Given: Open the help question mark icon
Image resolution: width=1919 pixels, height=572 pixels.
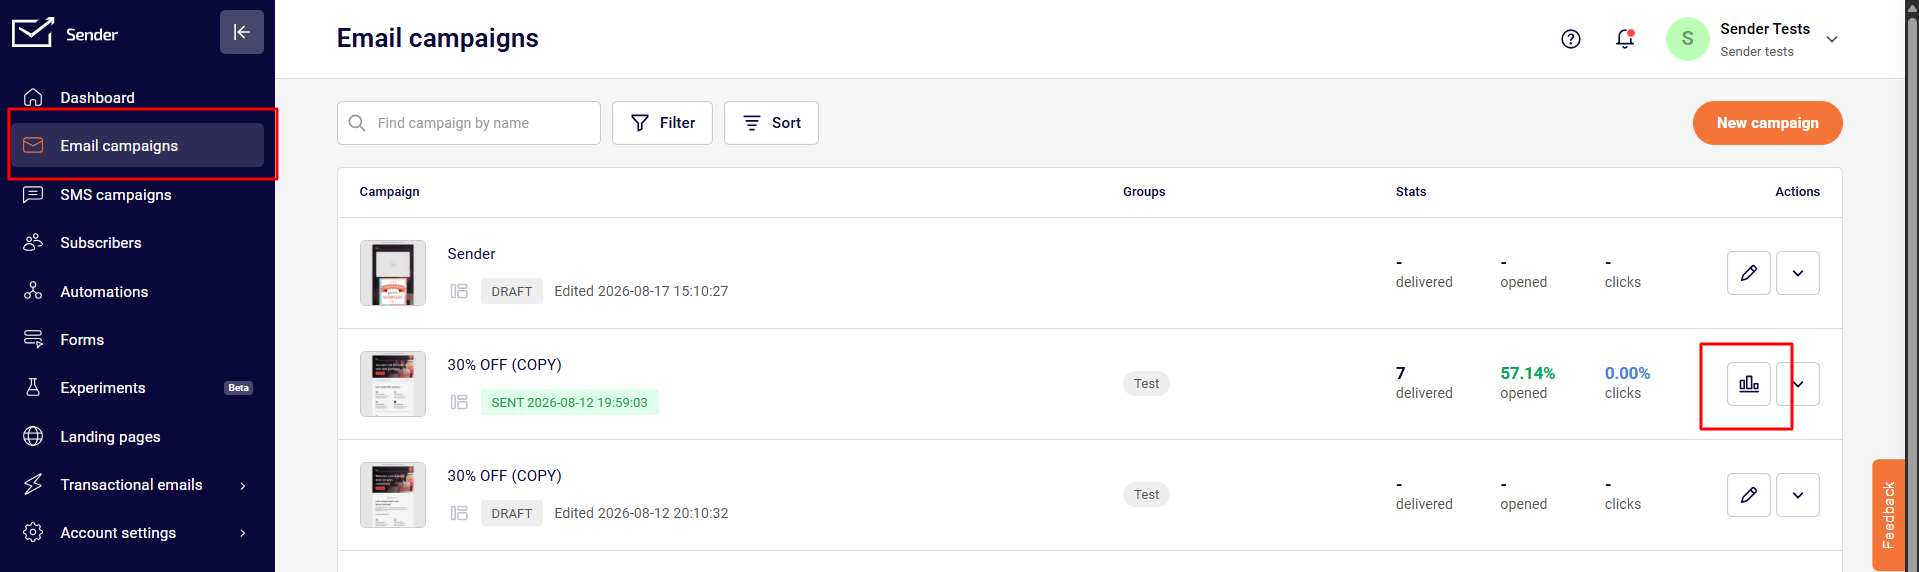Looking at the screenshot, I should [1571, 39].
